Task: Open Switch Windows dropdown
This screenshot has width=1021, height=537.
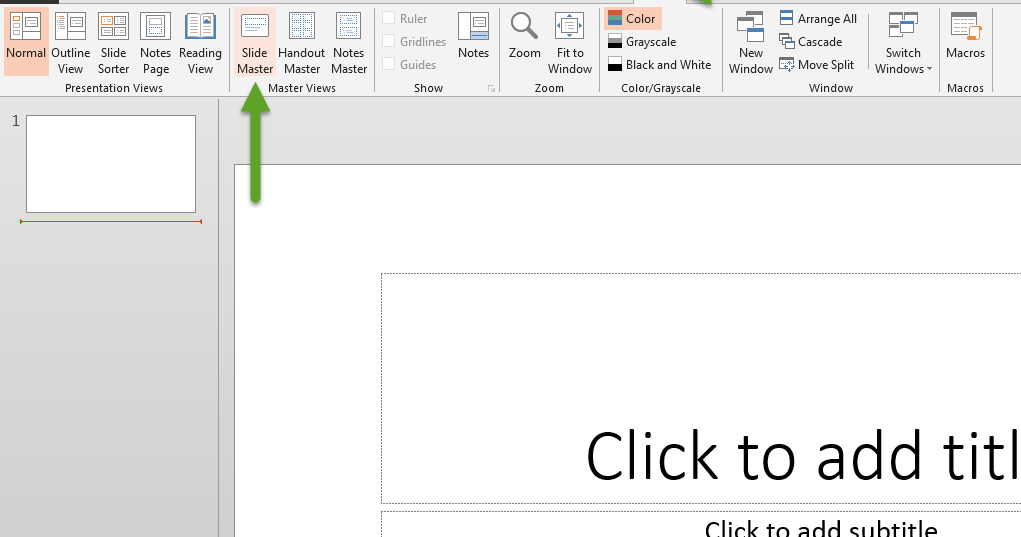Action: click(x=903, y=42)
